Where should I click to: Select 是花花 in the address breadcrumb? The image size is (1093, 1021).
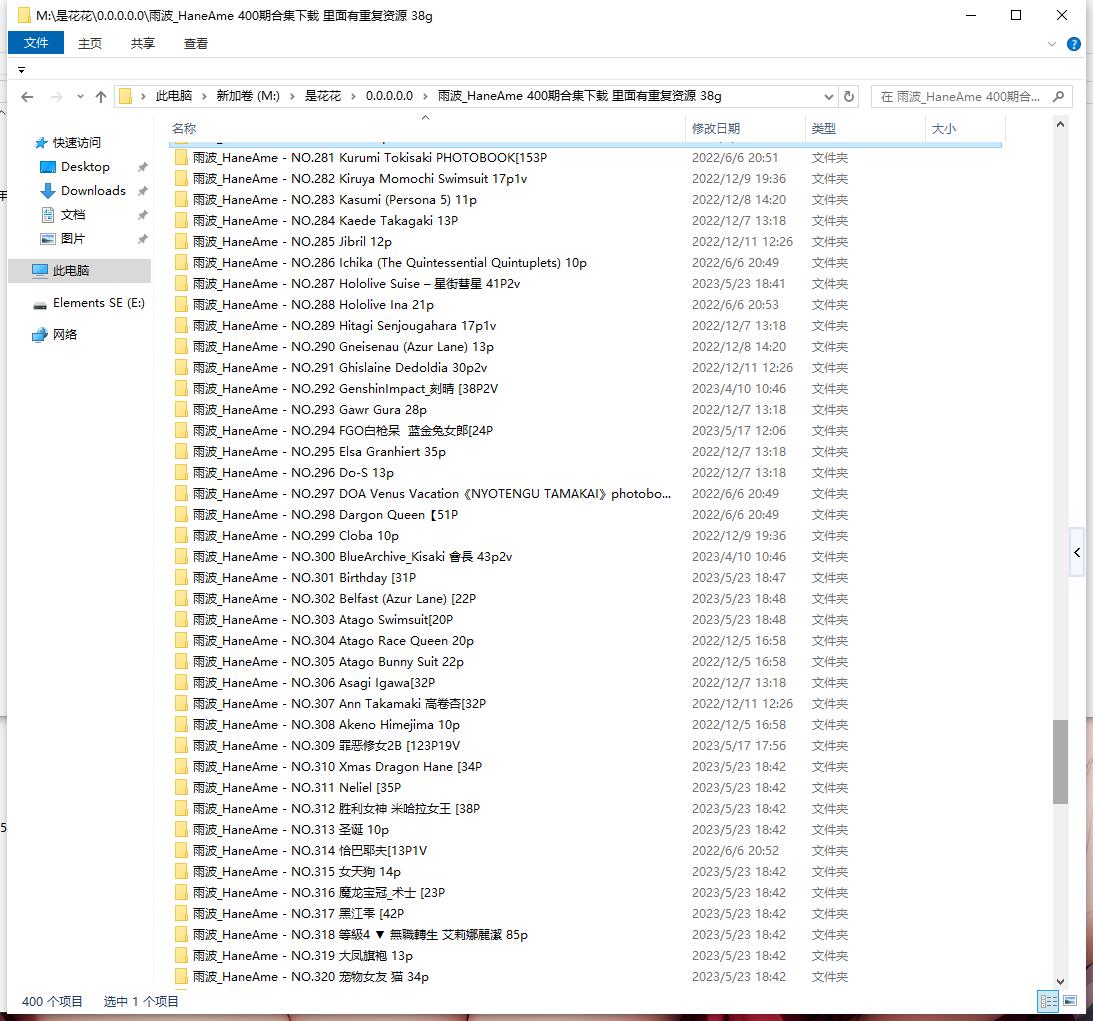pyautogui.click(x=323, y=96)
